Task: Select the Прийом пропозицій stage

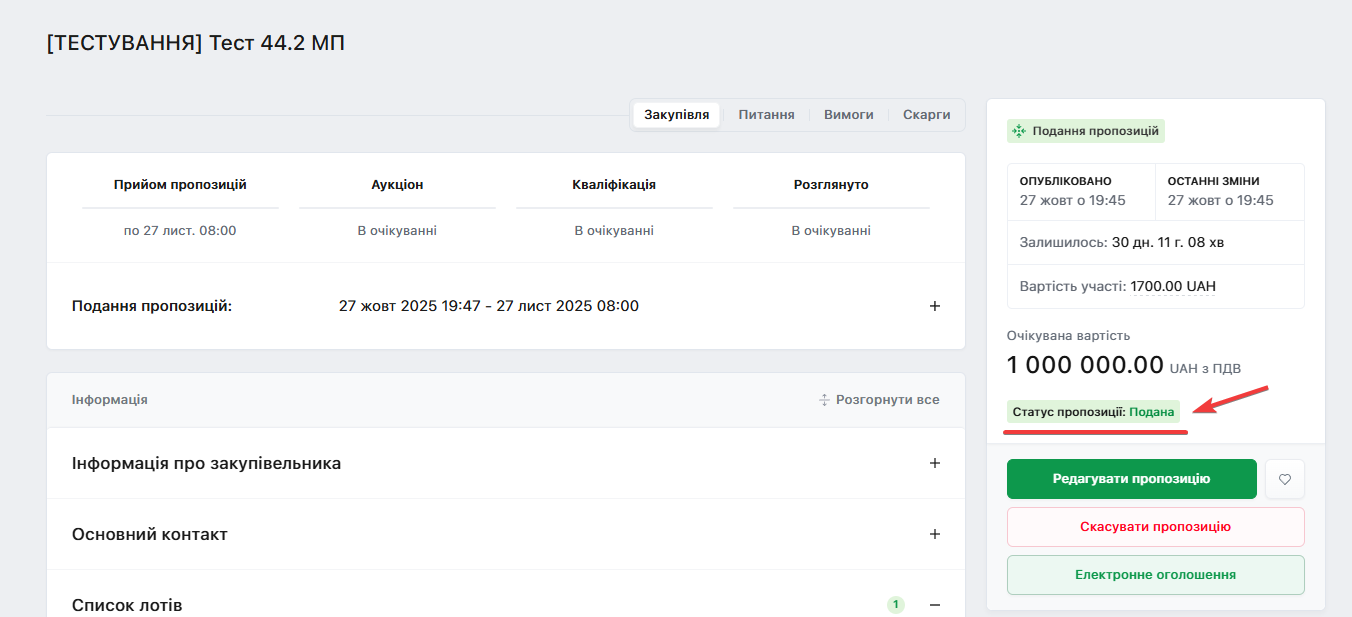Action: click(x=180, y=185)
